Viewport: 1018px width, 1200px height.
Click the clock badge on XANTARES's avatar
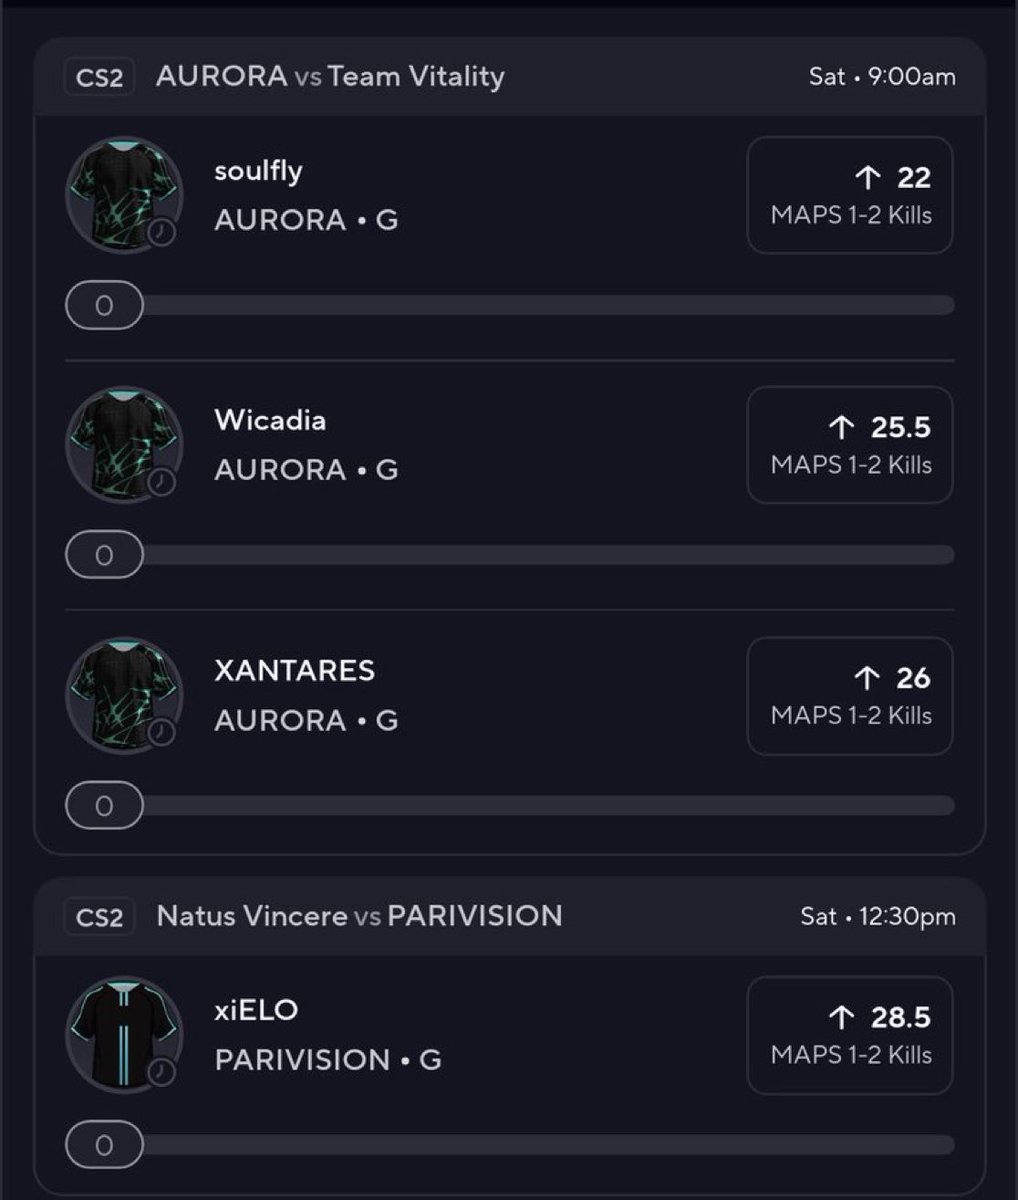click(161, 733)
